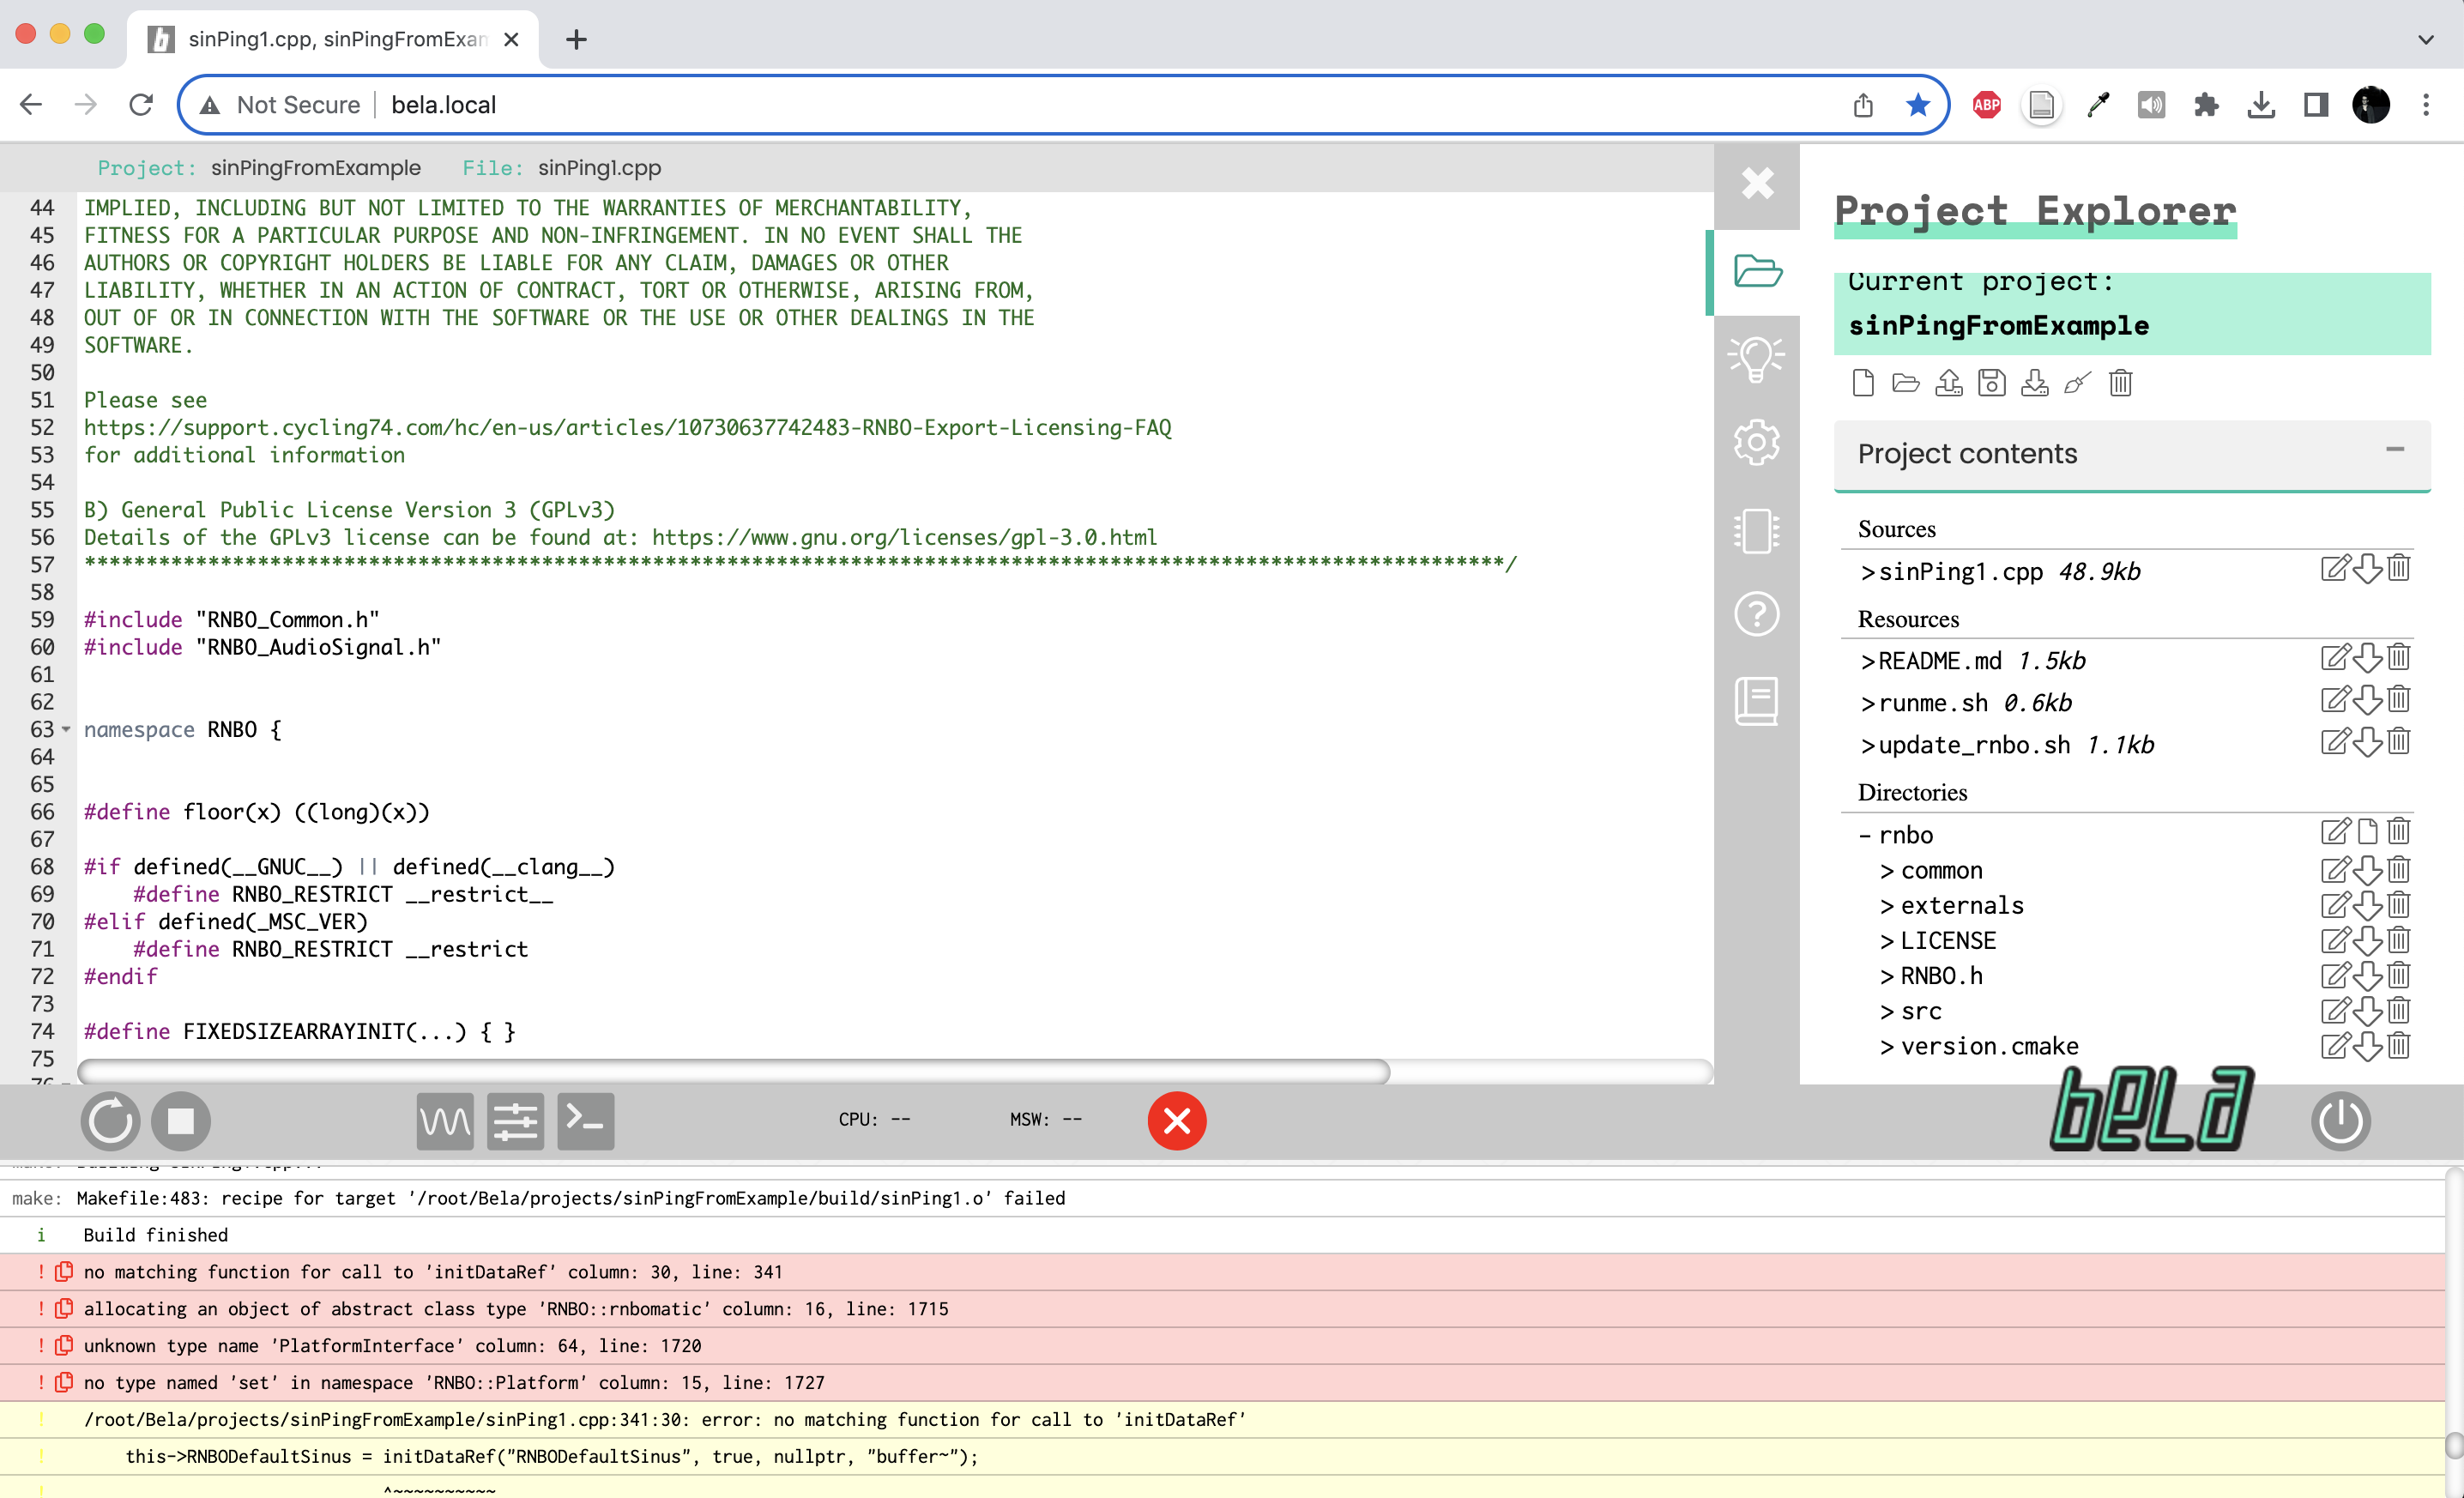Image resolution: width=2464 pixels, height=1498 pixels.
Task: Expand the src folder
Action: [1920, 1011]
